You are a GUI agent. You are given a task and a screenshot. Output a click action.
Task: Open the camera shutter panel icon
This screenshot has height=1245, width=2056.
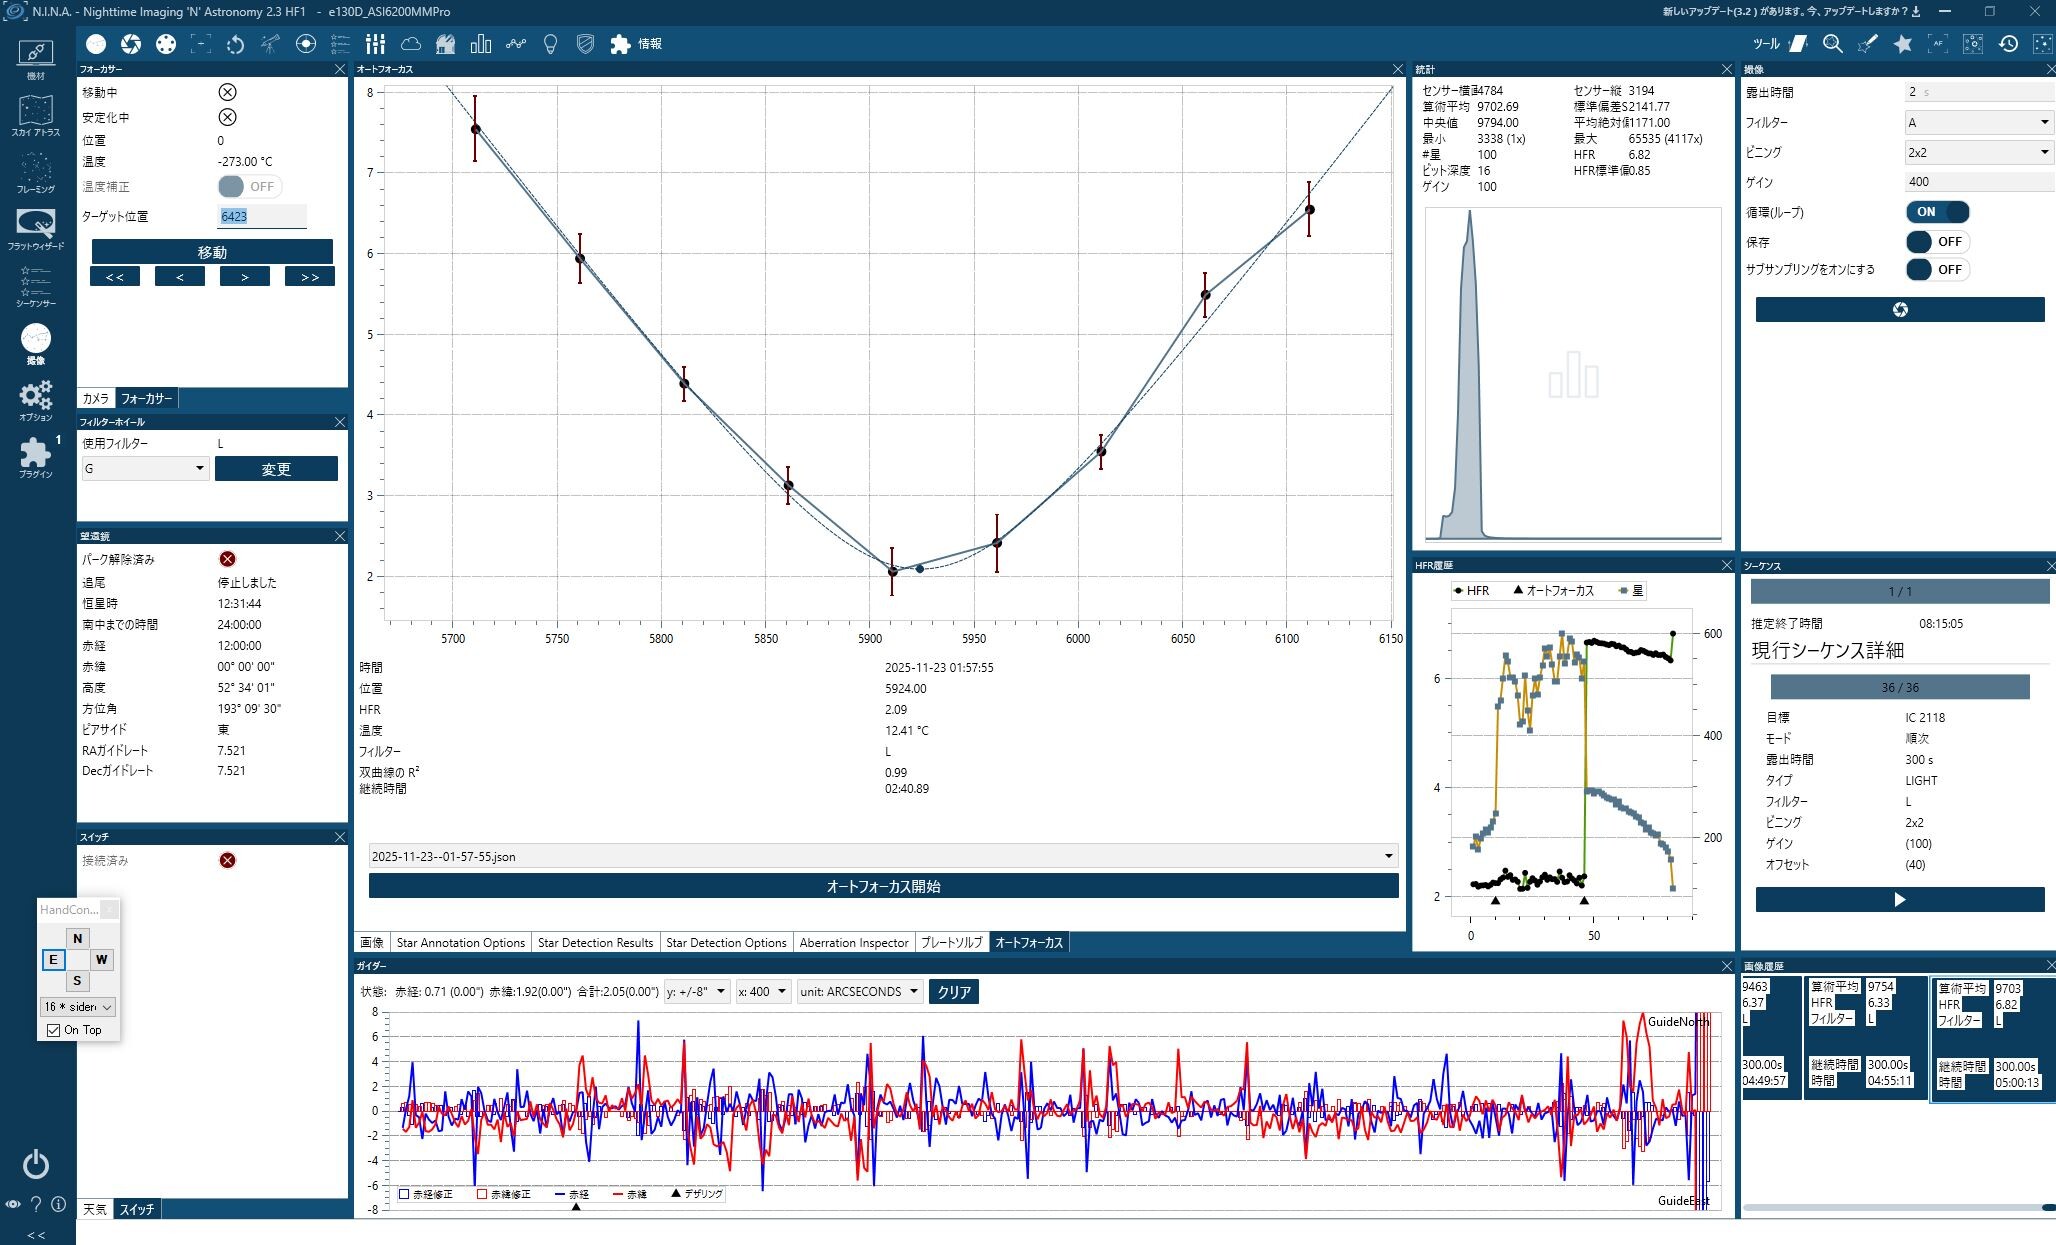[x=131, y=44]
